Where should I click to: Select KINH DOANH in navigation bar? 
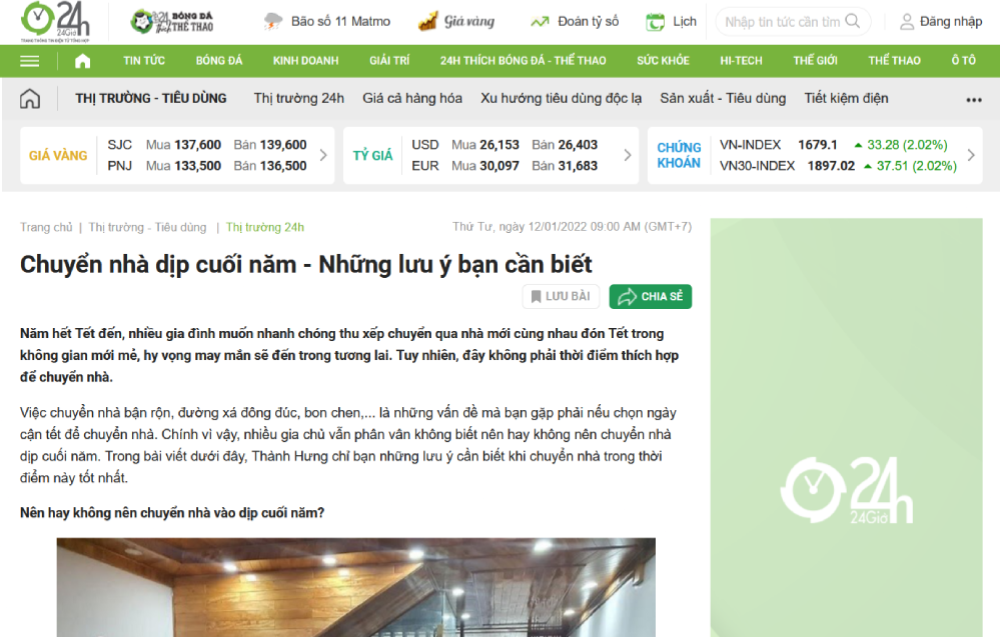(305, 61)
